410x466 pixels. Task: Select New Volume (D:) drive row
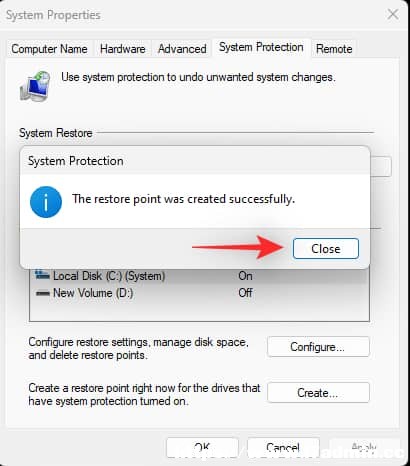tap(199, 293)
